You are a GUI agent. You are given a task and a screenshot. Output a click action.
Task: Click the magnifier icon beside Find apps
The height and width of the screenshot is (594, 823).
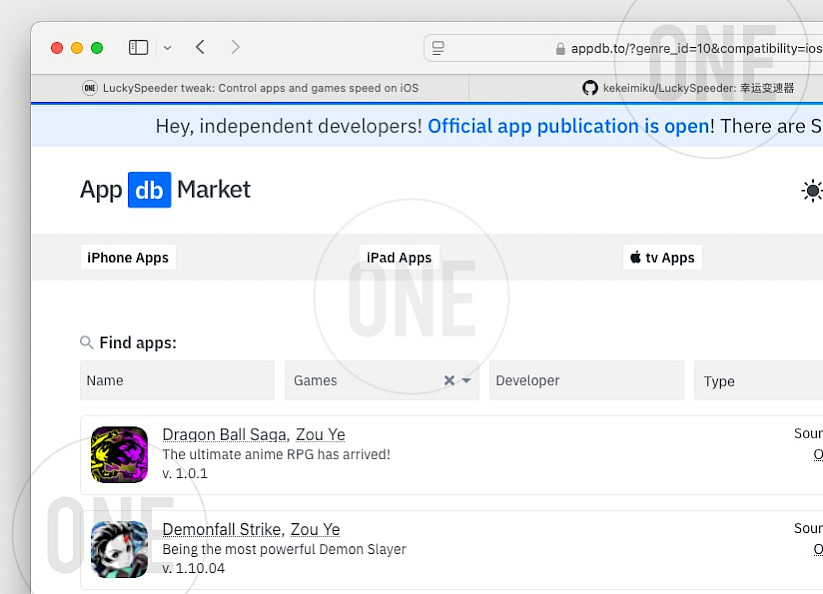click(86, 343)
